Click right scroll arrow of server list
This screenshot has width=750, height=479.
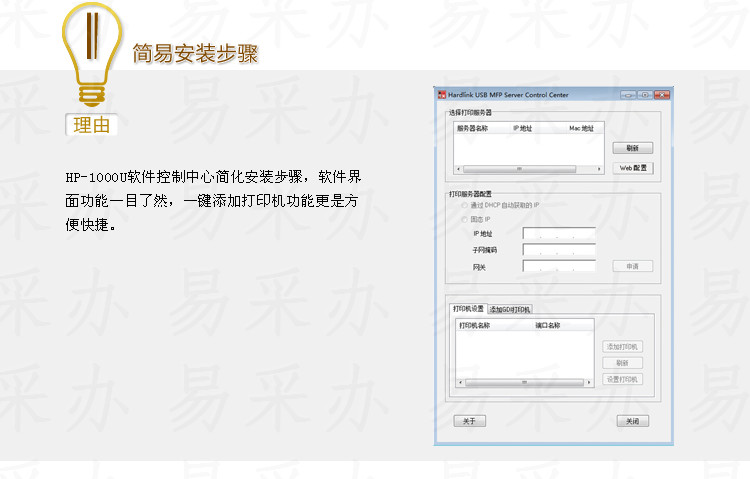[599, 169]
